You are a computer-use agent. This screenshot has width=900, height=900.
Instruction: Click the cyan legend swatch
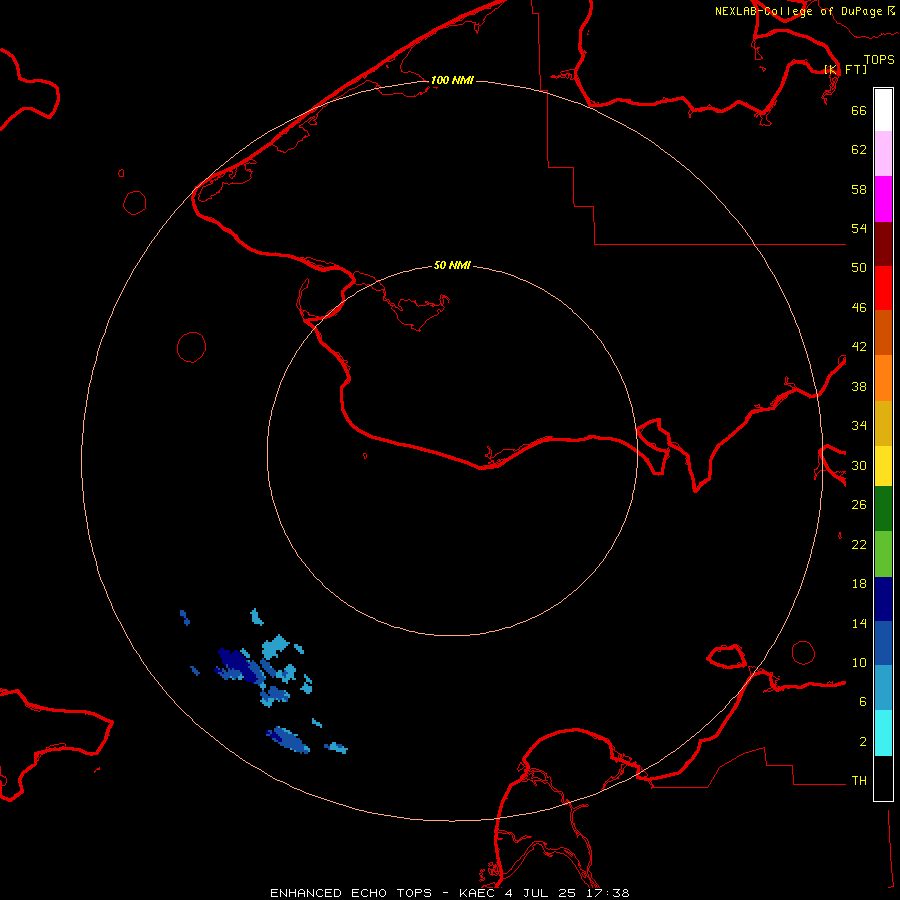883,733
